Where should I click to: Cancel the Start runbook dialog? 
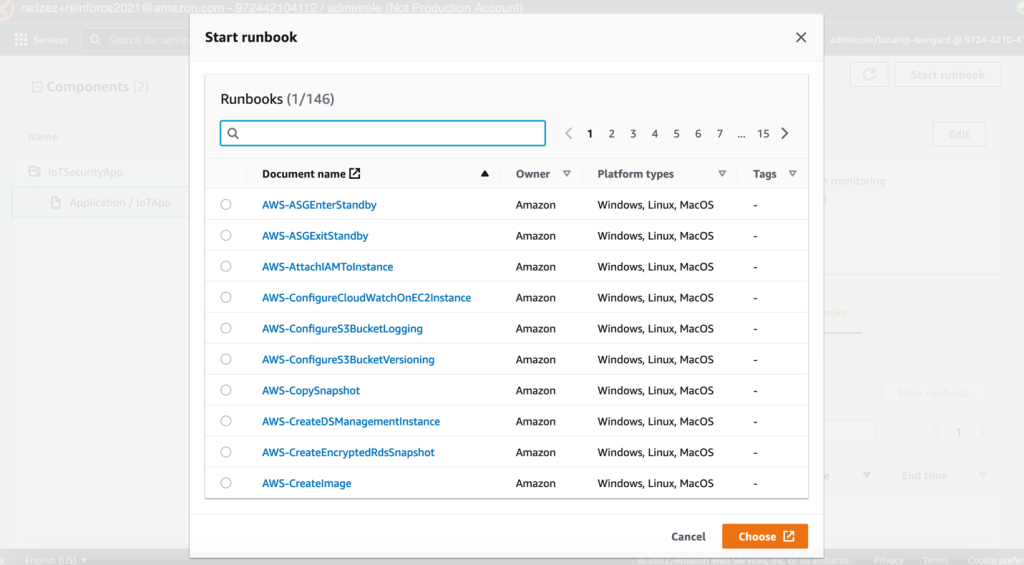click(688, 536)
